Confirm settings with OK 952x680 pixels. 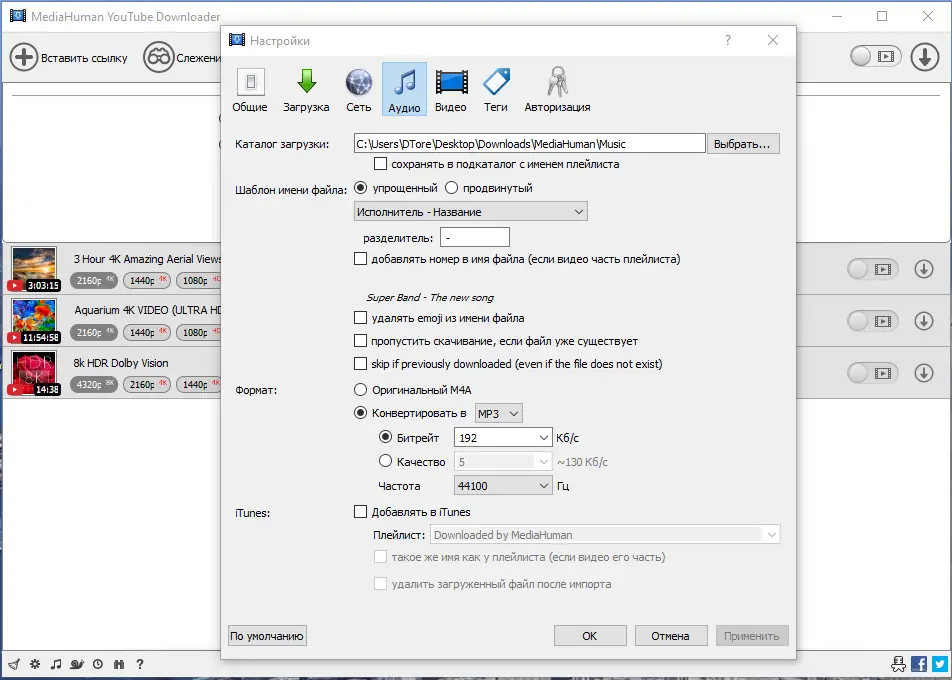pos(590,636)
